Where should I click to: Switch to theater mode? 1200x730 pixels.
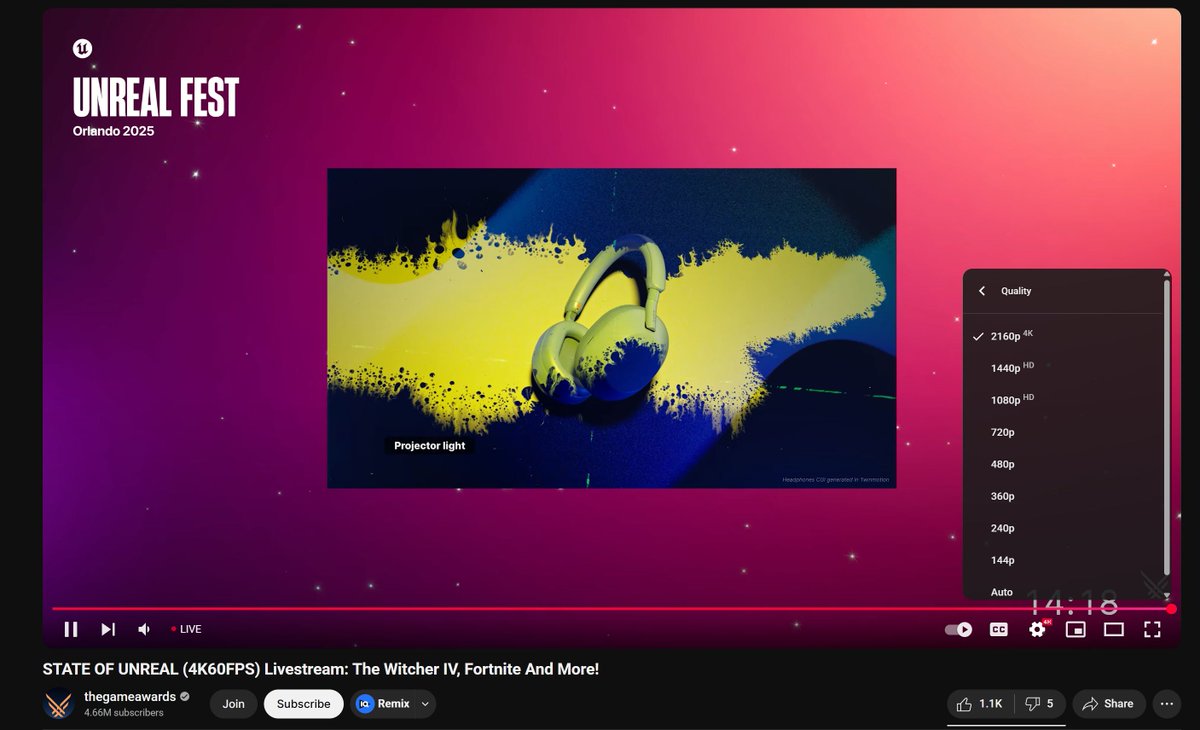[1114, 629]
